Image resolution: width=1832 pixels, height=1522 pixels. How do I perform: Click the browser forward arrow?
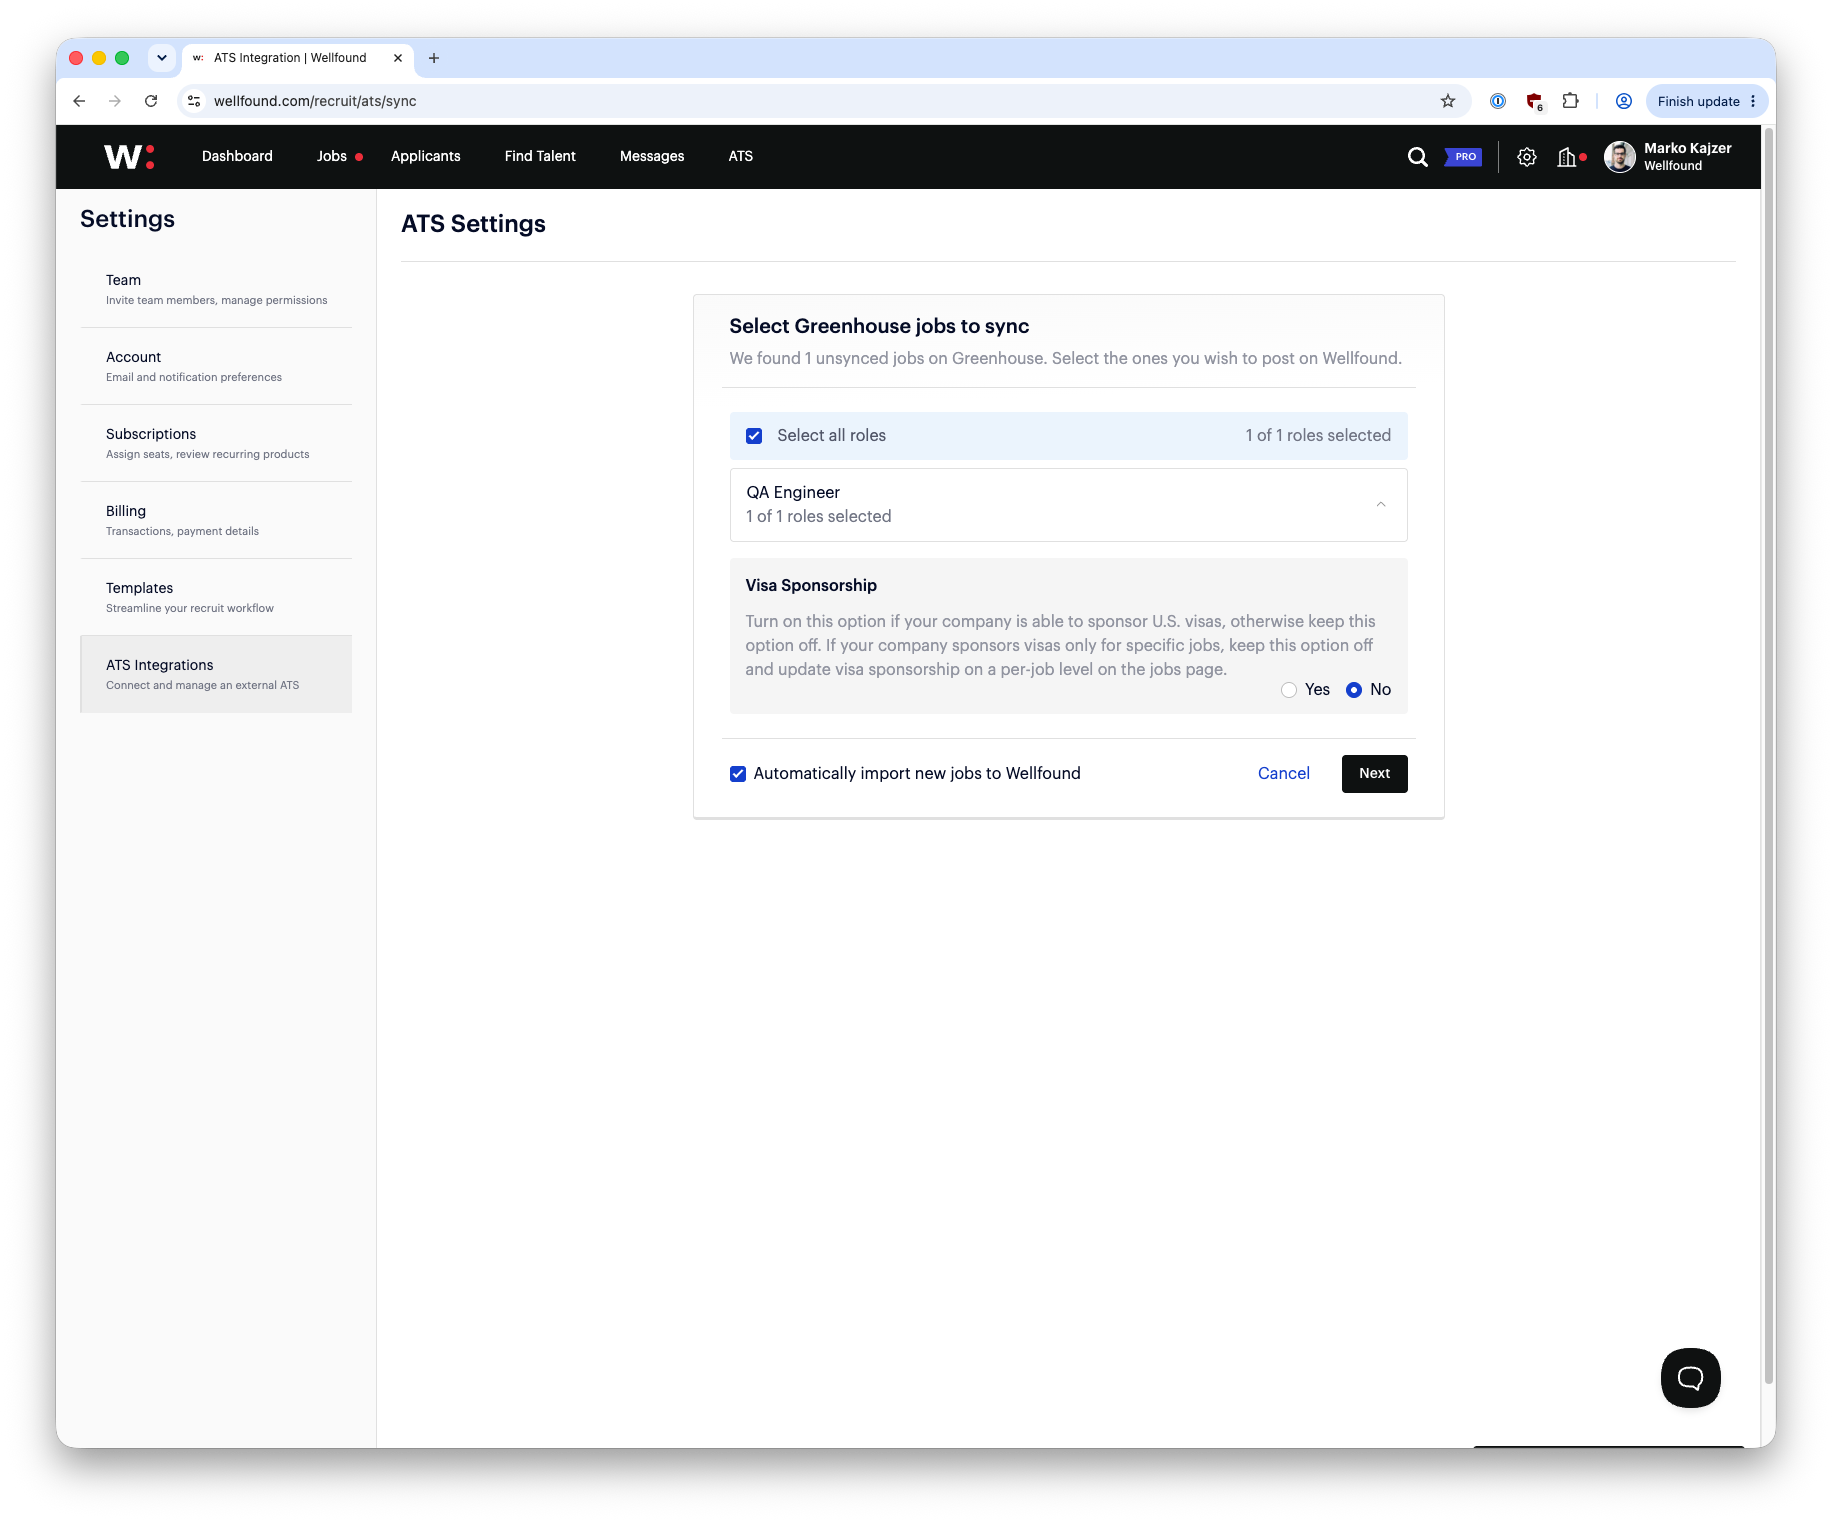[x=115, y=101]
